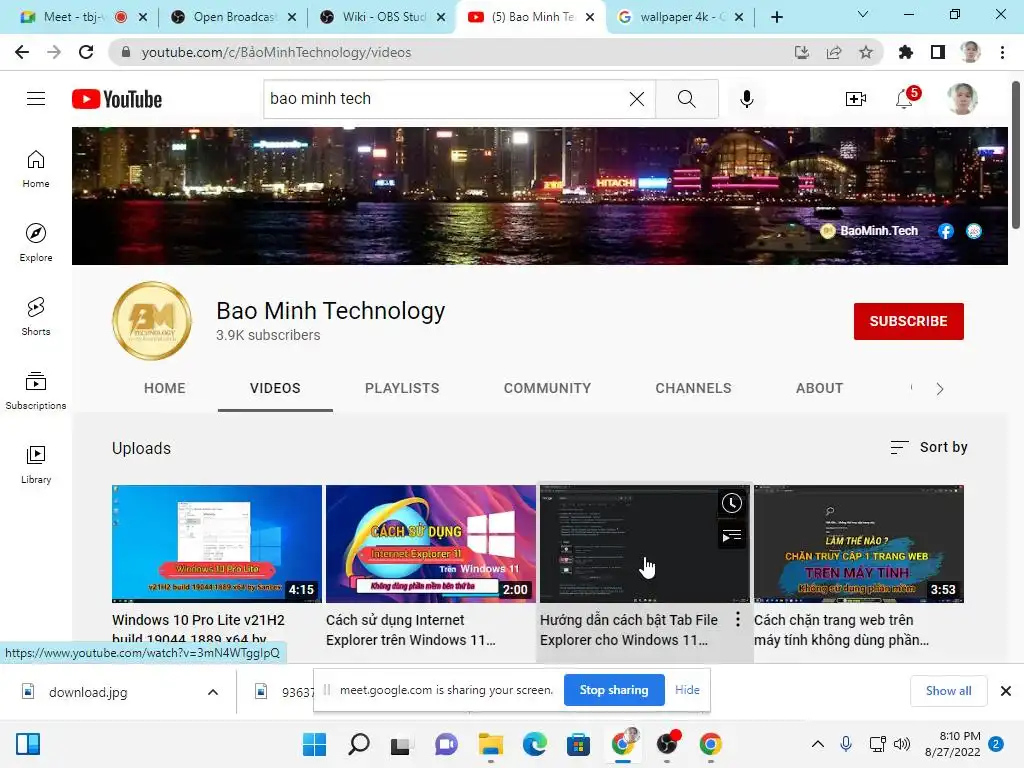Open the Chrome profile avatar in toolbar
Viewport: 1024px width, 768px height.
(x=970, y=52)
